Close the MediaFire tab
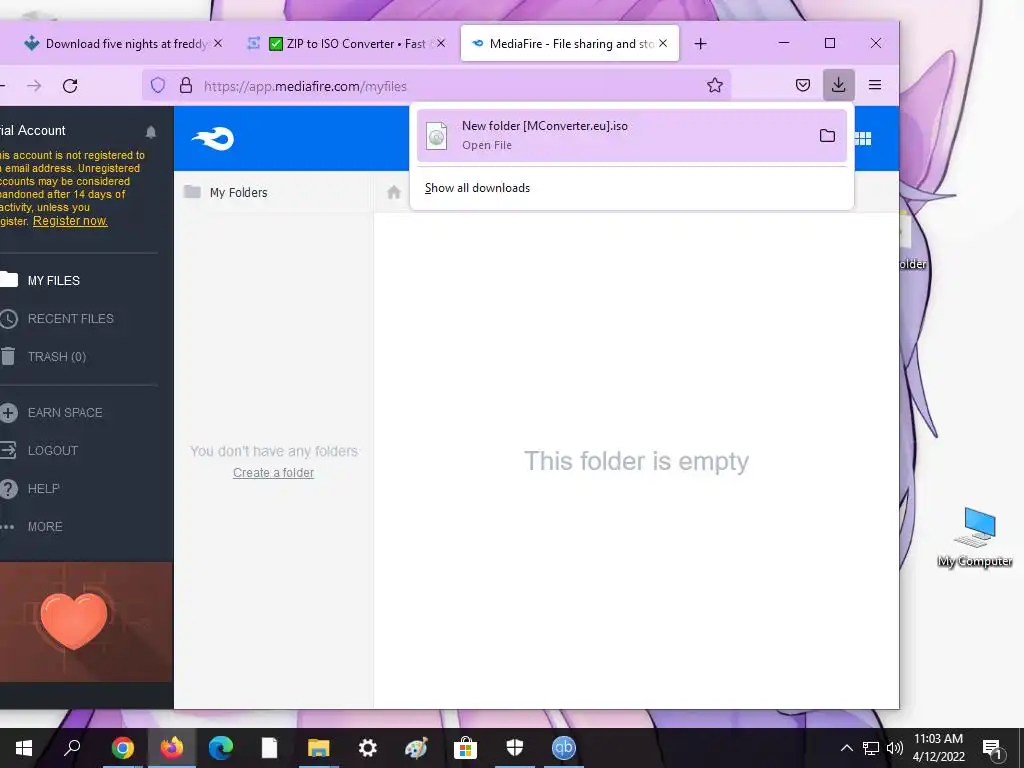1024x768 pixels. pos(663,43)
